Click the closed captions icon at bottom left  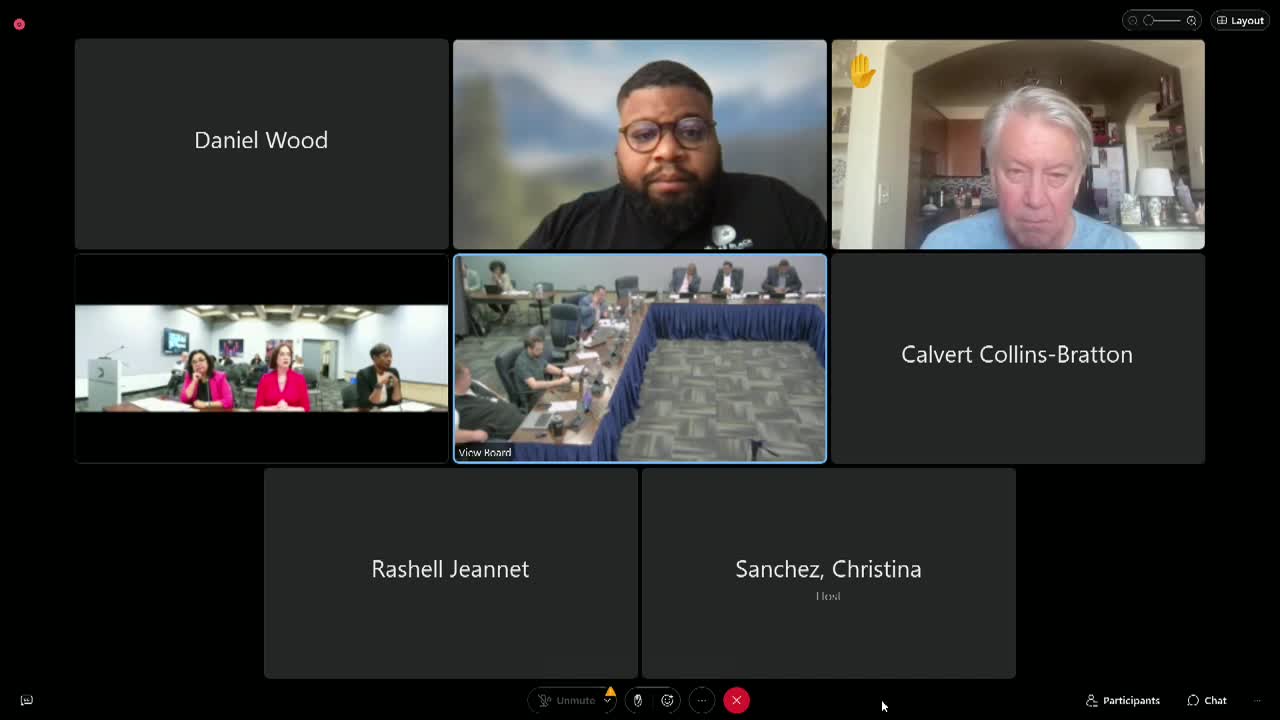tap(27, 700)
